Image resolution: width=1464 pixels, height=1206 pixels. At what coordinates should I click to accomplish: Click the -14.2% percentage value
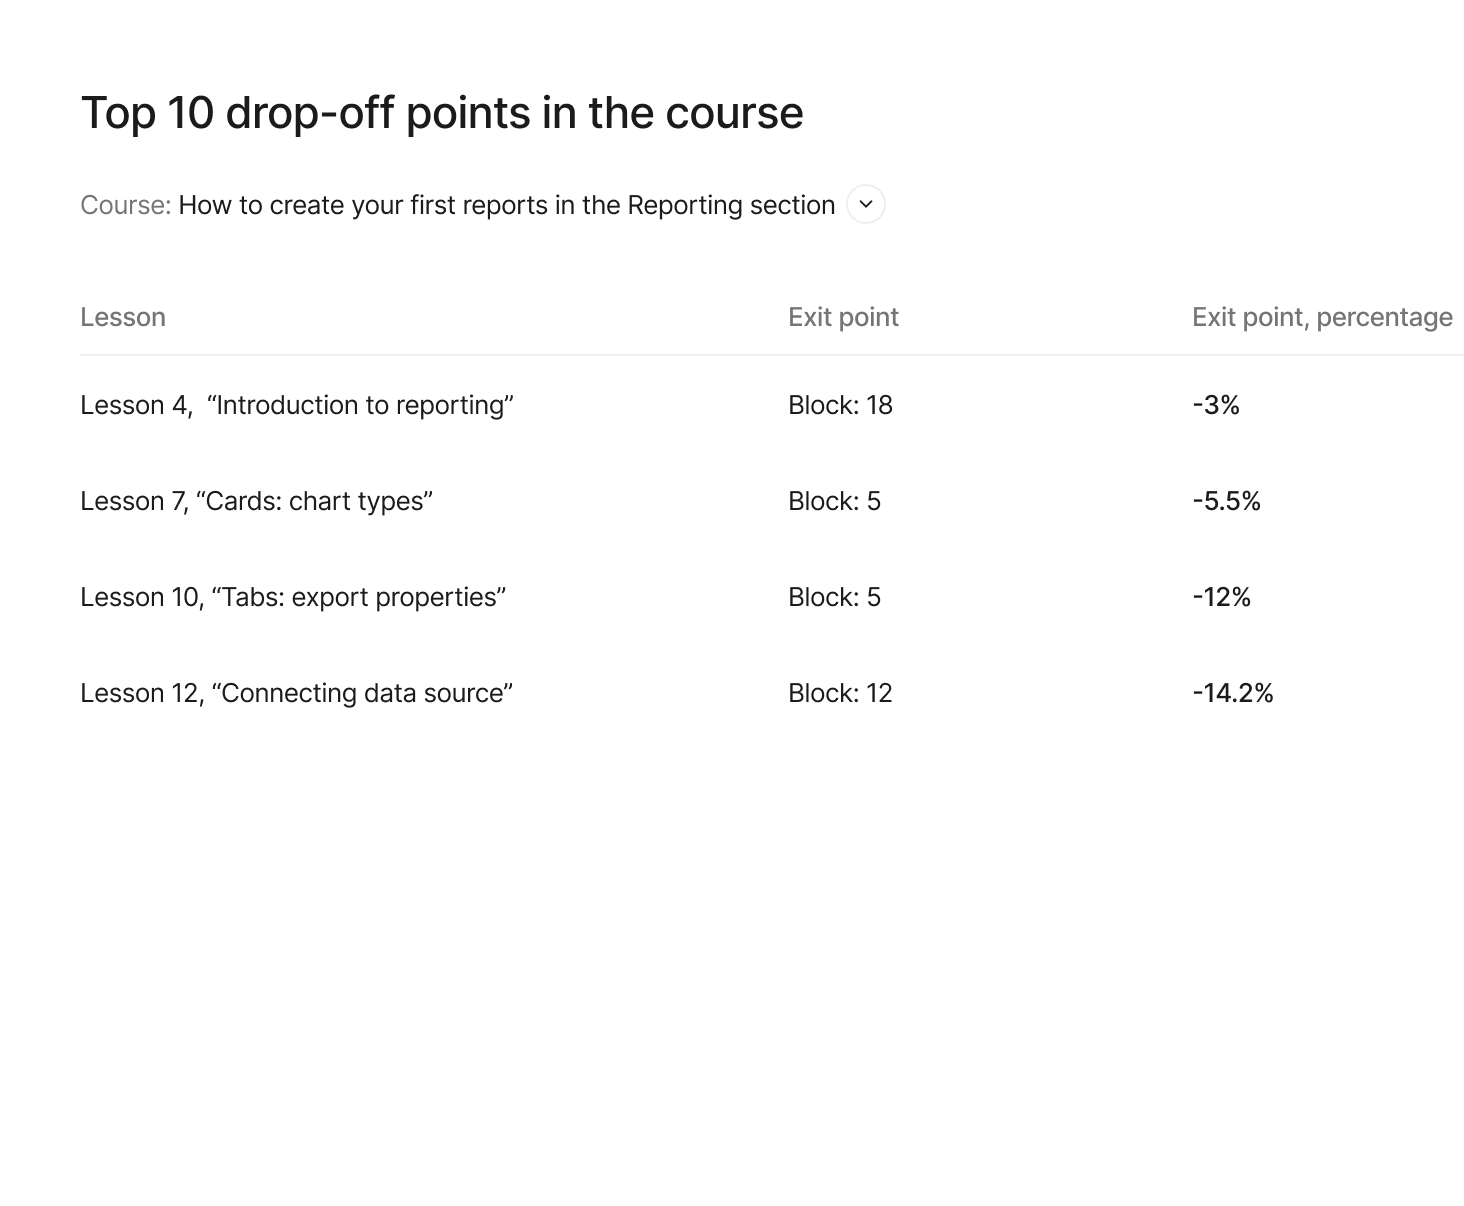(1232, 693)
